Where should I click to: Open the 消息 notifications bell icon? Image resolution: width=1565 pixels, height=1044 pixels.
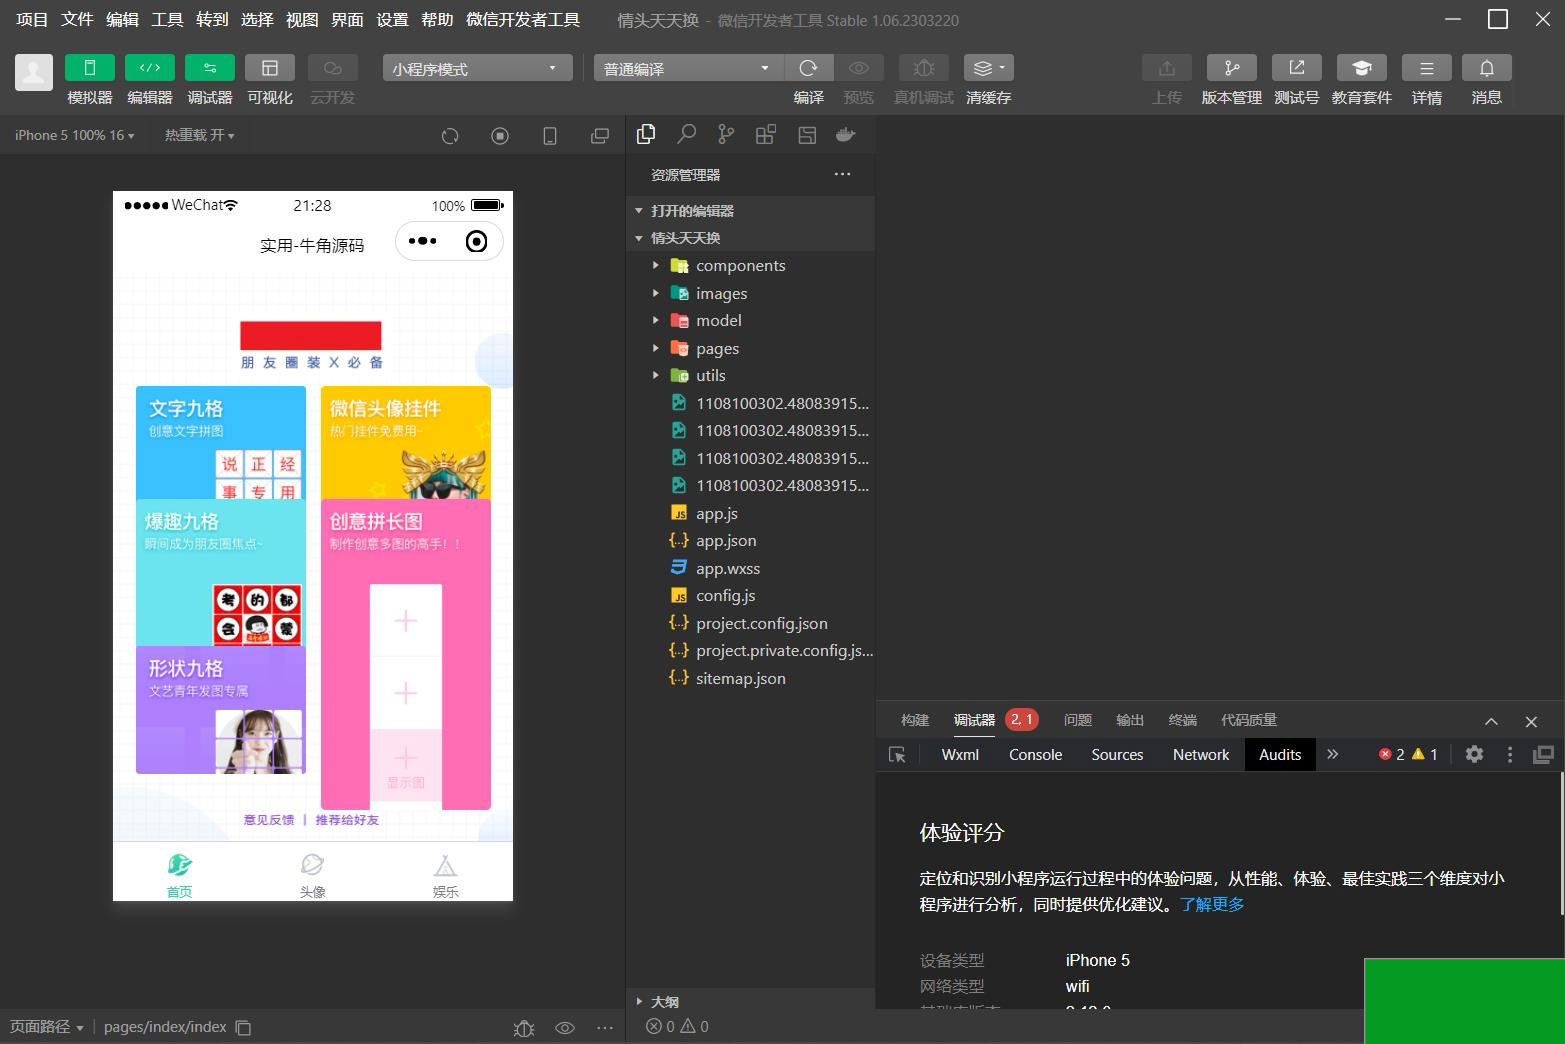(x=1487, y=67)
